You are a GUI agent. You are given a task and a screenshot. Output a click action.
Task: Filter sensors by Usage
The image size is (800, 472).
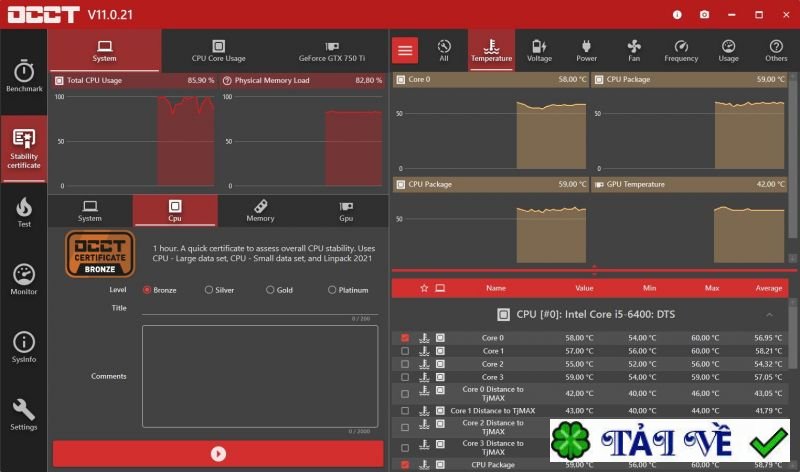[729, 51]
